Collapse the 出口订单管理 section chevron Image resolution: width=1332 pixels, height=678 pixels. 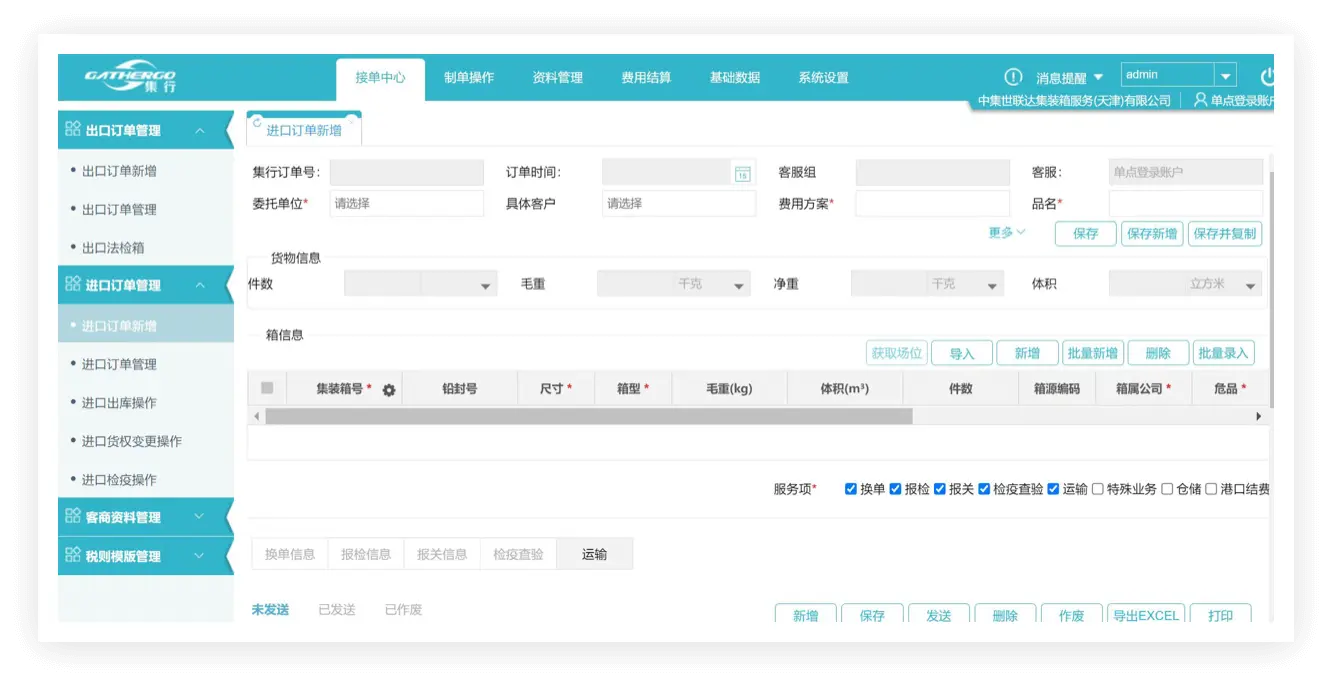click(x=200, y=130)
